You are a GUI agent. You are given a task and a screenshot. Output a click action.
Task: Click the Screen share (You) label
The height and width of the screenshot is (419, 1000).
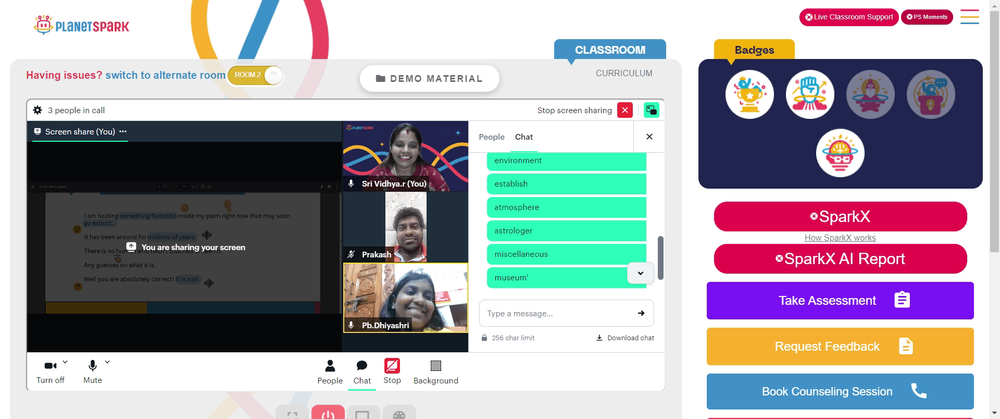tap(80, 131)
